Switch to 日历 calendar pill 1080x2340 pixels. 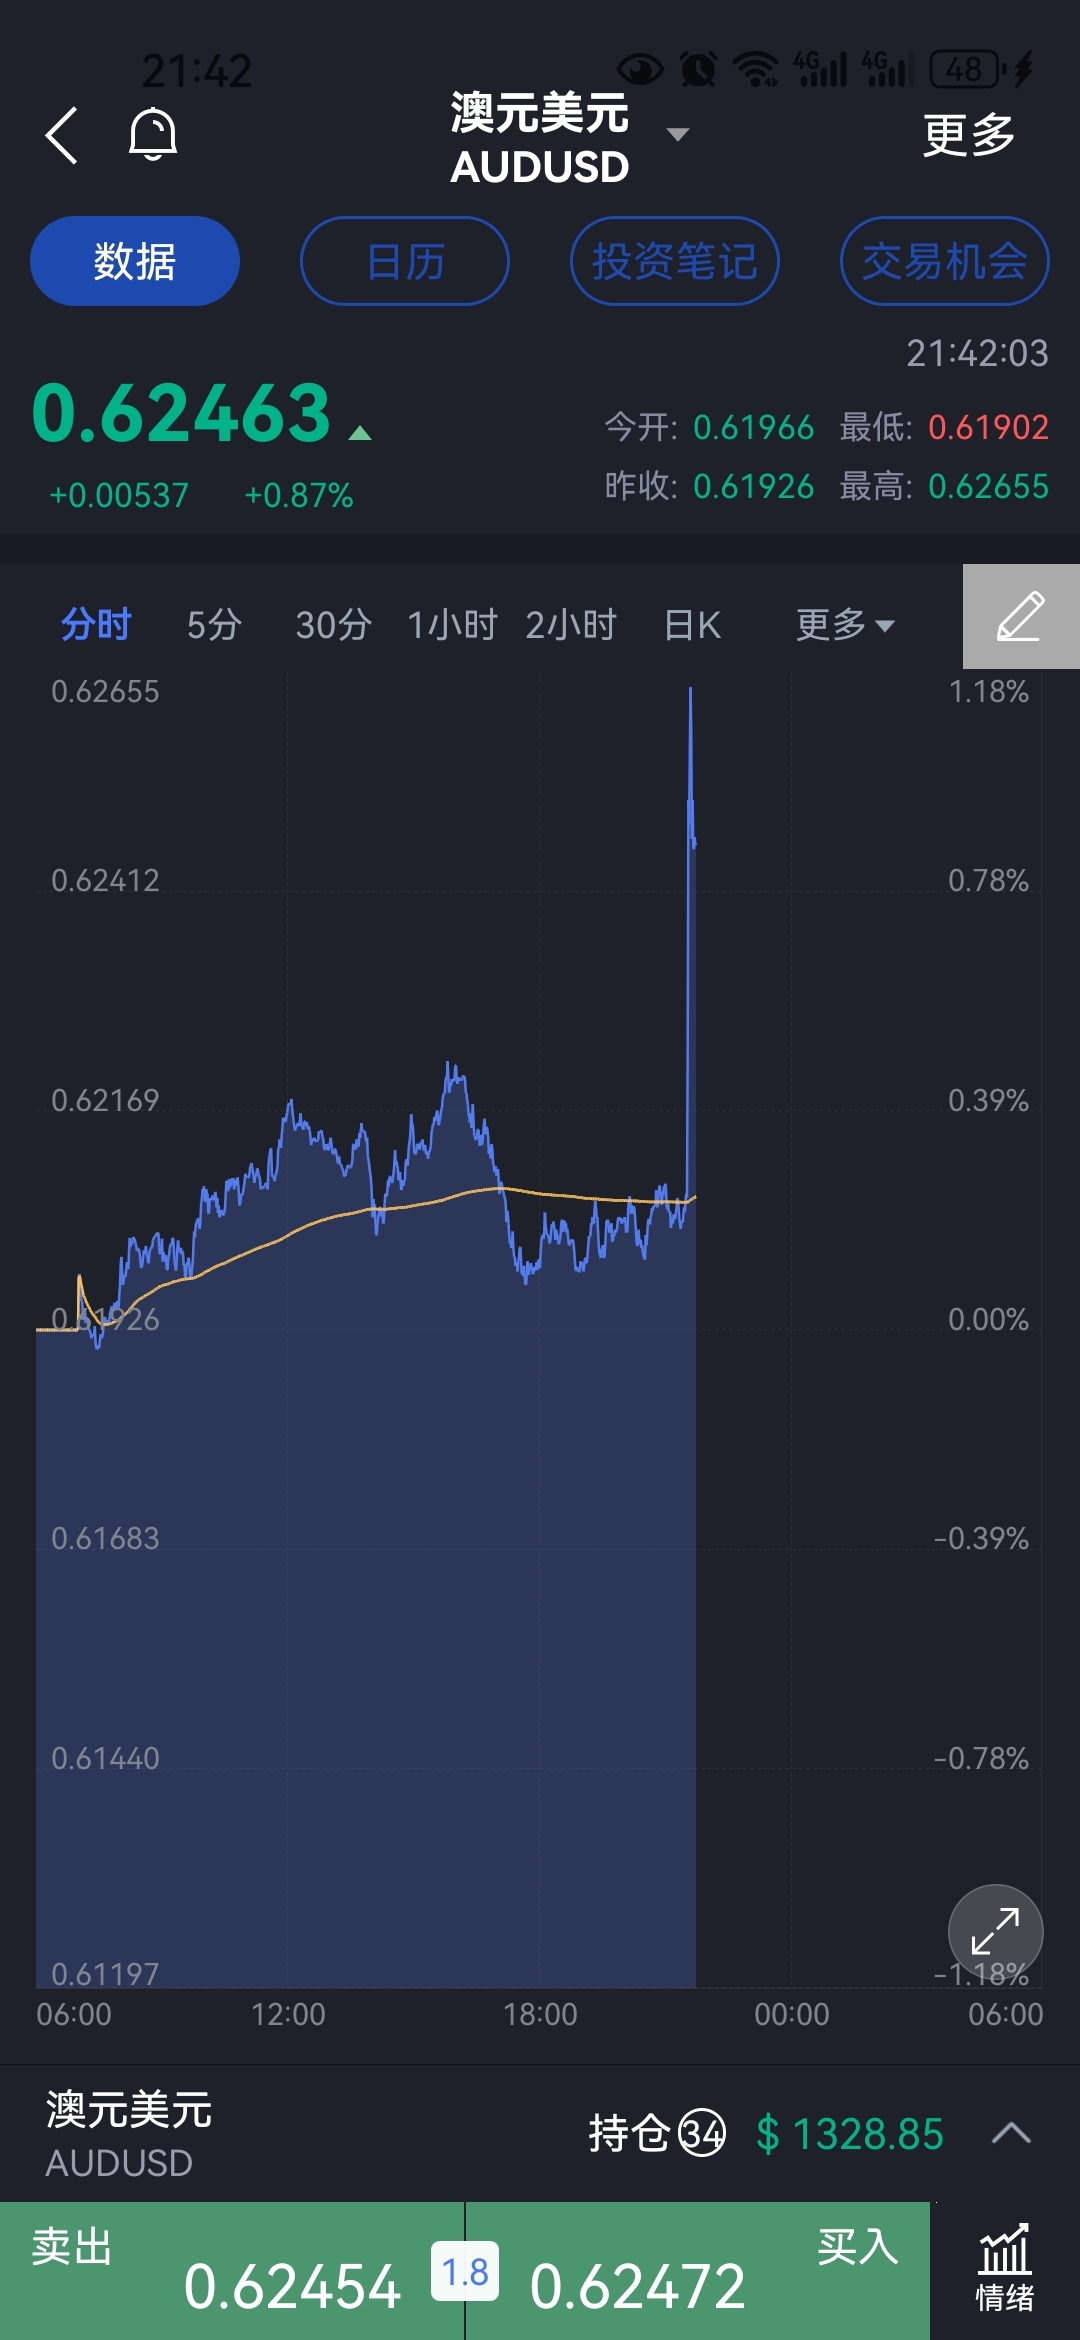(405, 261)
